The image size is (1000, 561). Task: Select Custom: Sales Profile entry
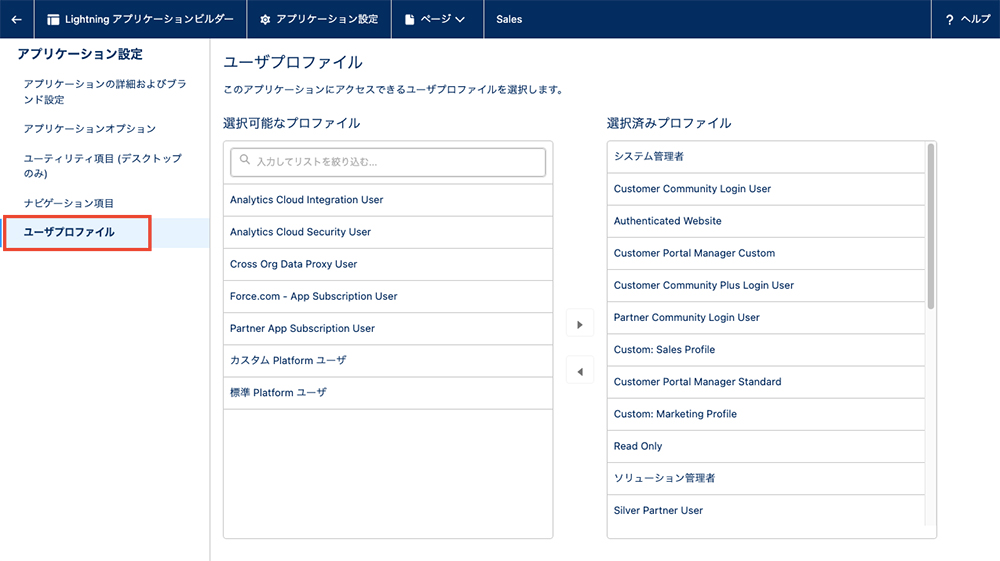(766, 349)
